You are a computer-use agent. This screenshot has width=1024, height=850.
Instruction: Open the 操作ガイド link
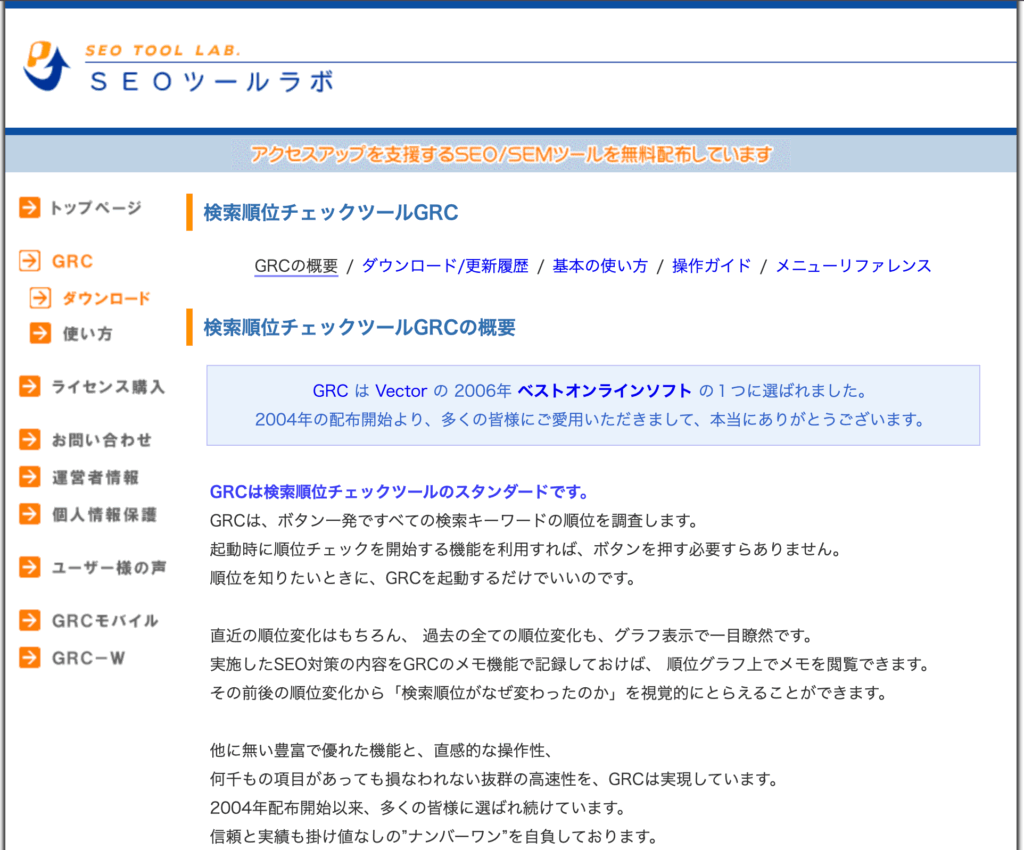pyautogui.click(x=711, y=266)
